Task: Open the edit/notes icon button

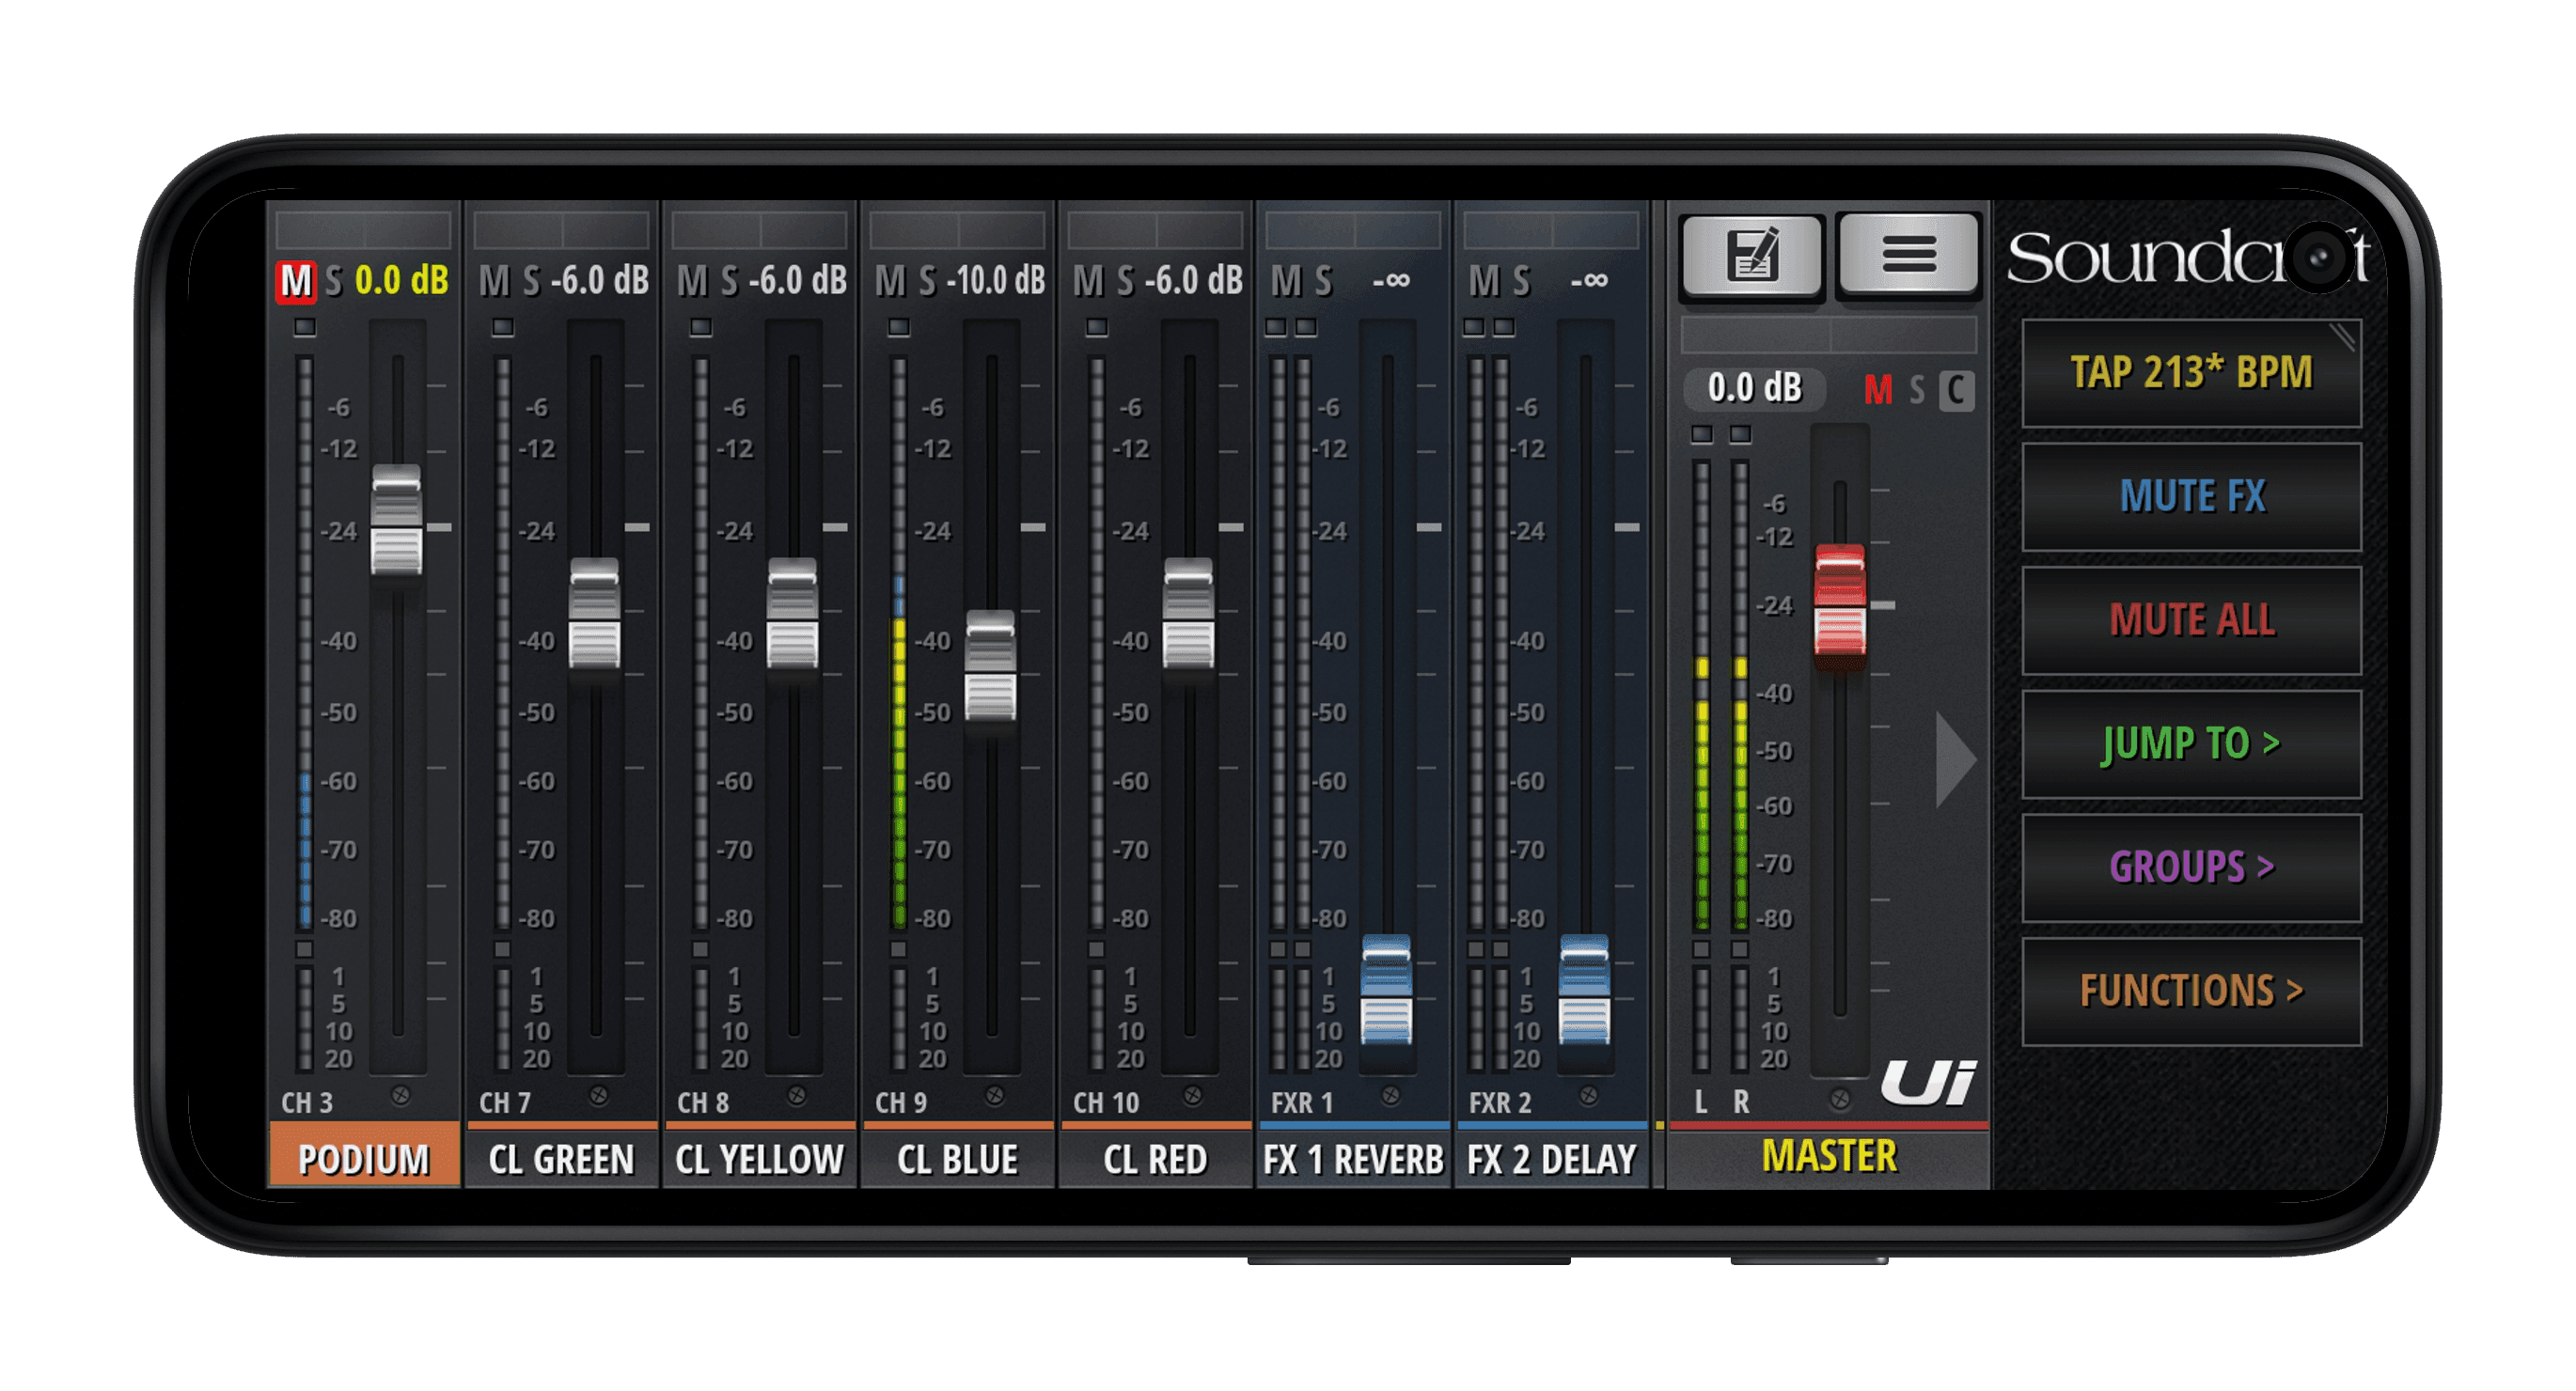Action: pos(1752,255)
